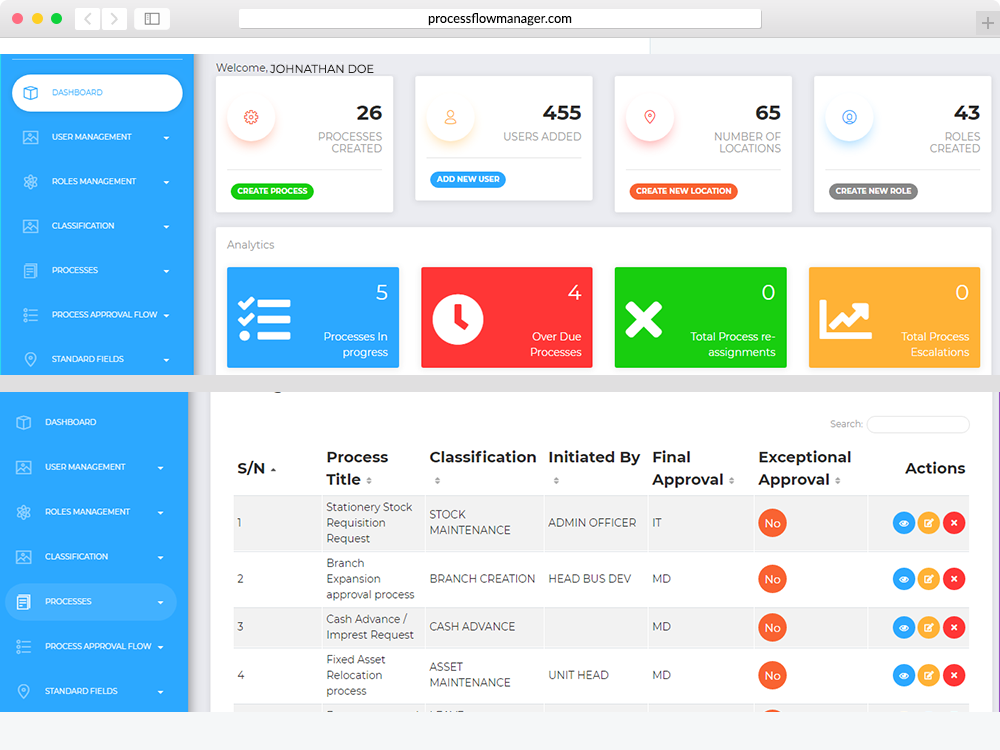Click the Create New Location button
1000x750 pixels.
pyautogui.click(x=684, y=191)
